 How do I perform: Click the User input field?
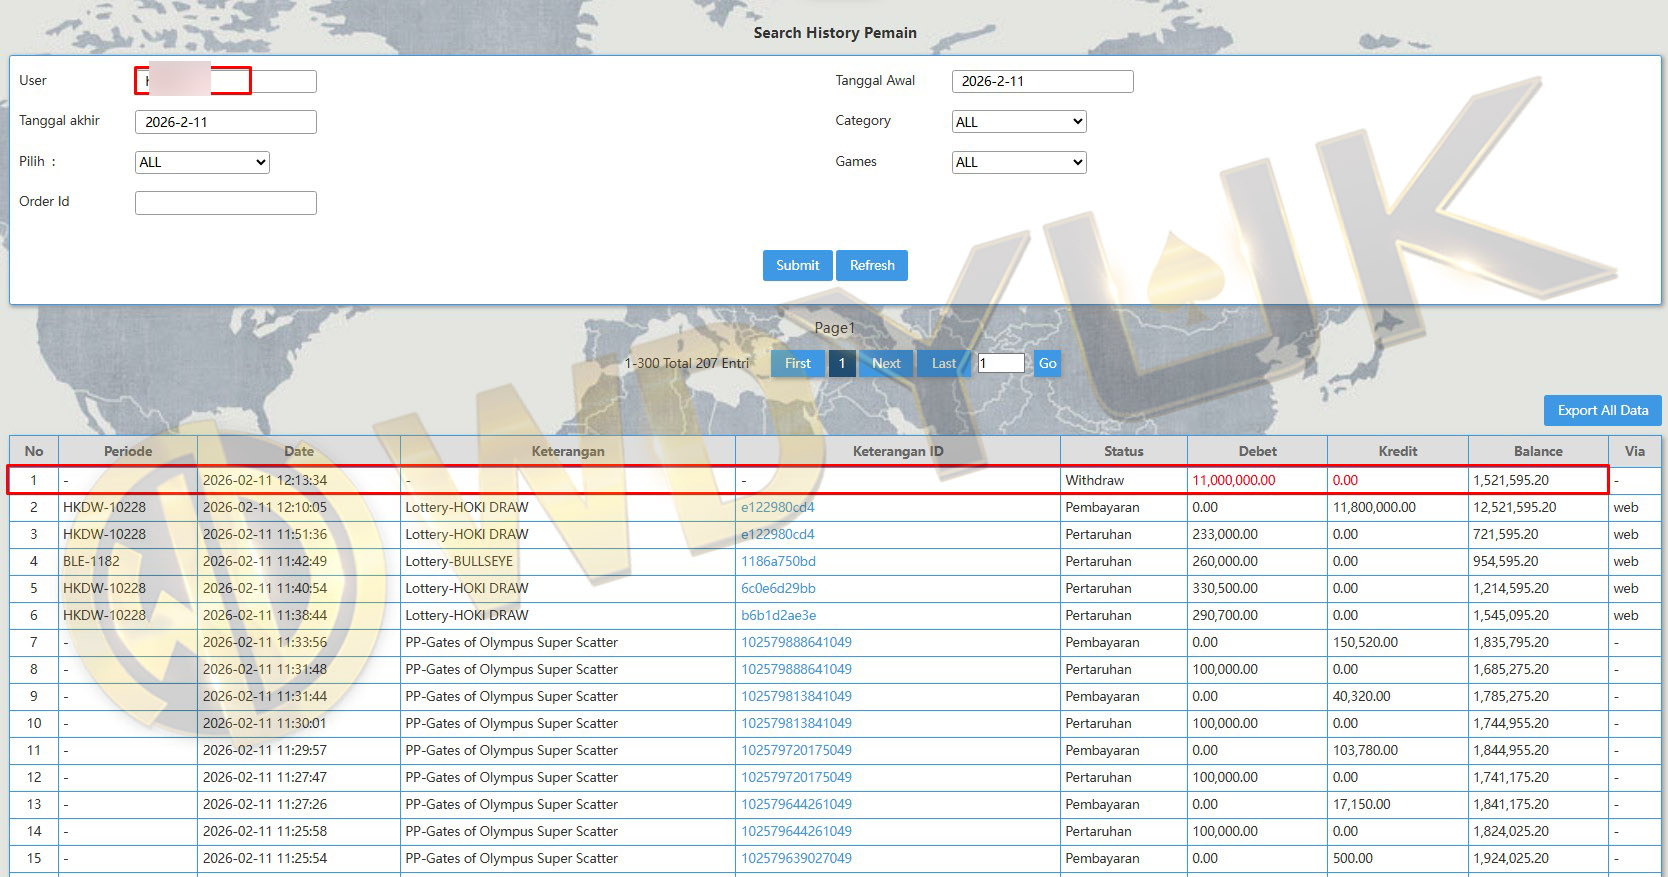pyautogui.click(x=225, y=81)
